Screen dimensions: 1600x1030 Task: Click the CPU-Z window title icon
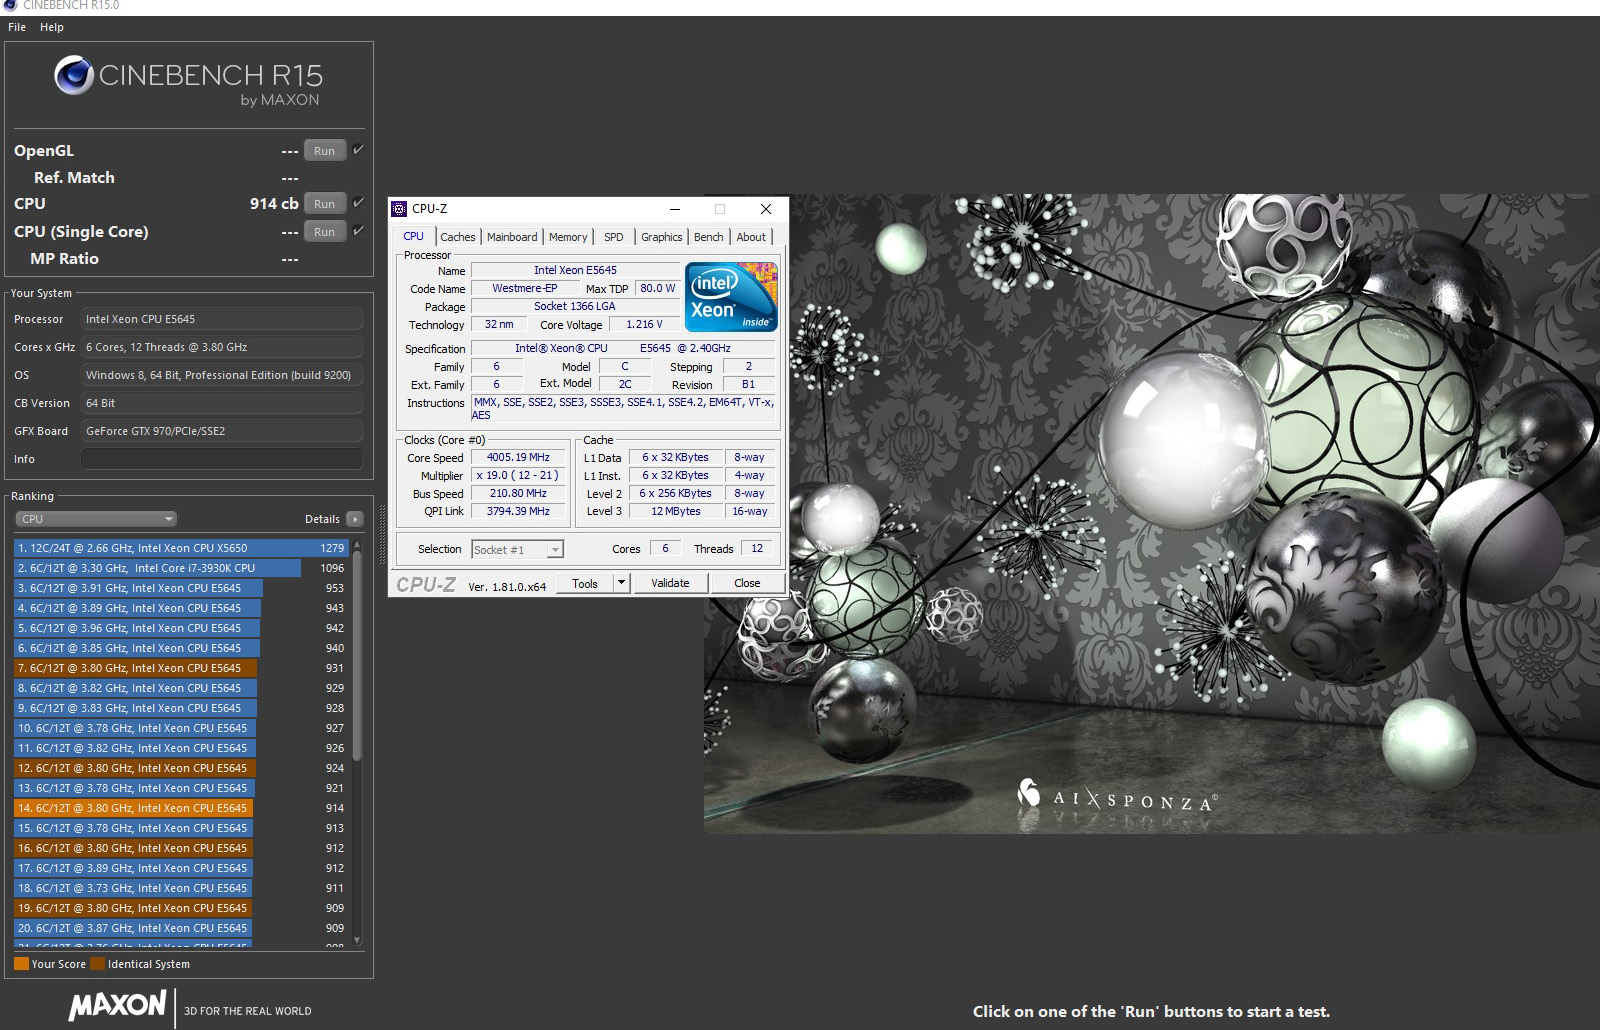(400, 209)
